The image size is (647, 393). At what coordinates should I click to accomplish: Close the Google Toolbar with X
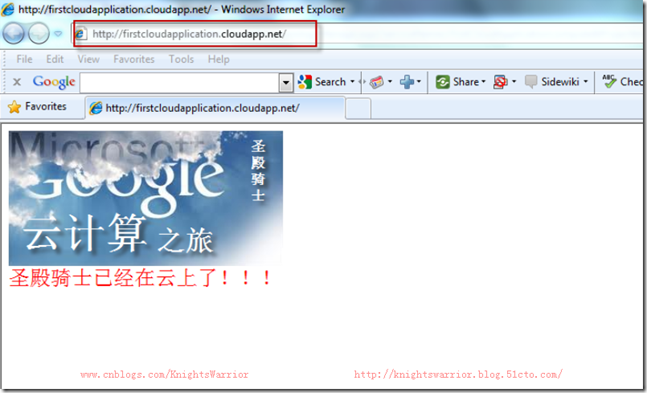click(x=17, y=82)
